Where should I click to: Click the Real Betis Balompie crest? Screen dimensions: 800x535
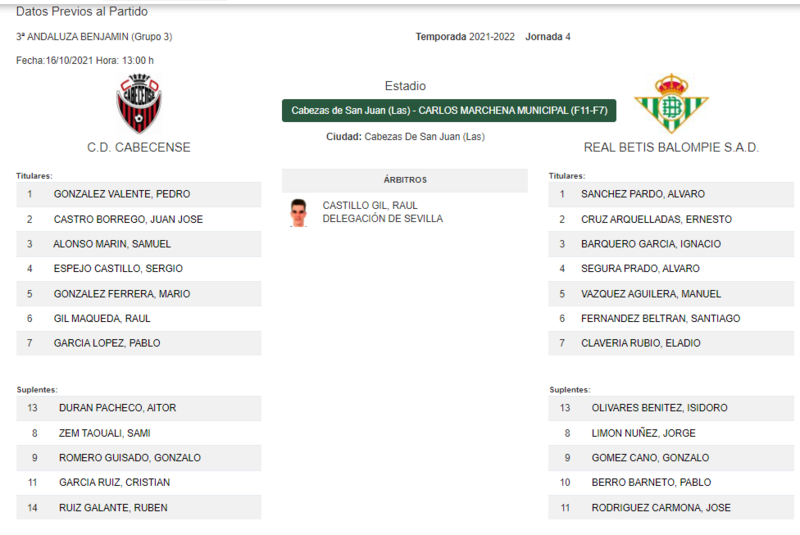pyautogui.click(x=671, y=104)
